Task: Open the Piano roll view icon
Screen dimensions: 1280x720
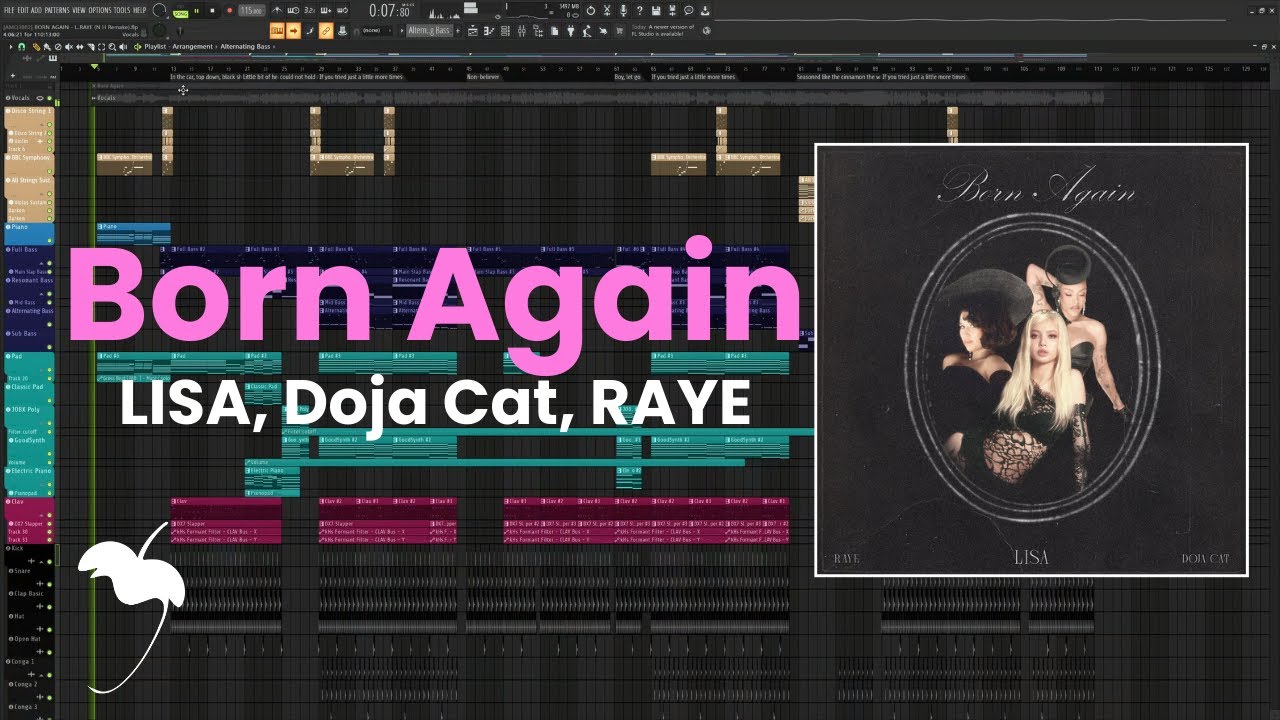Action: (x=489, y=31)
